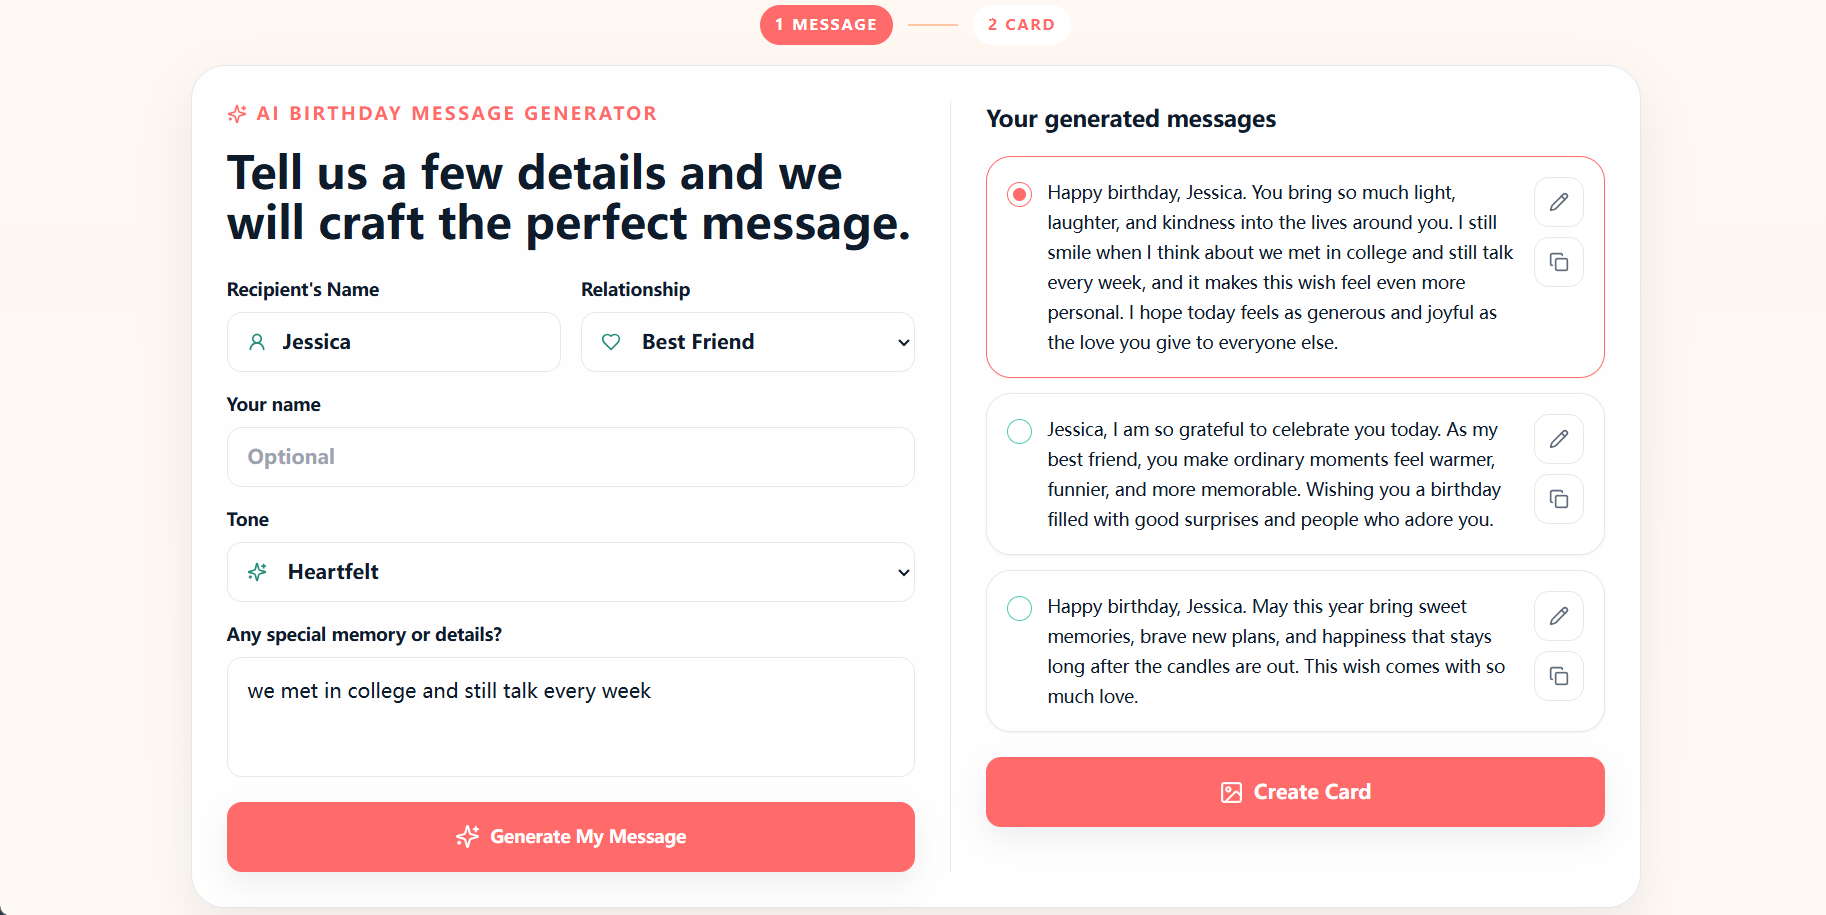
Task: Edit the third message about sweet memories
Action: (x=1558, y=616)
